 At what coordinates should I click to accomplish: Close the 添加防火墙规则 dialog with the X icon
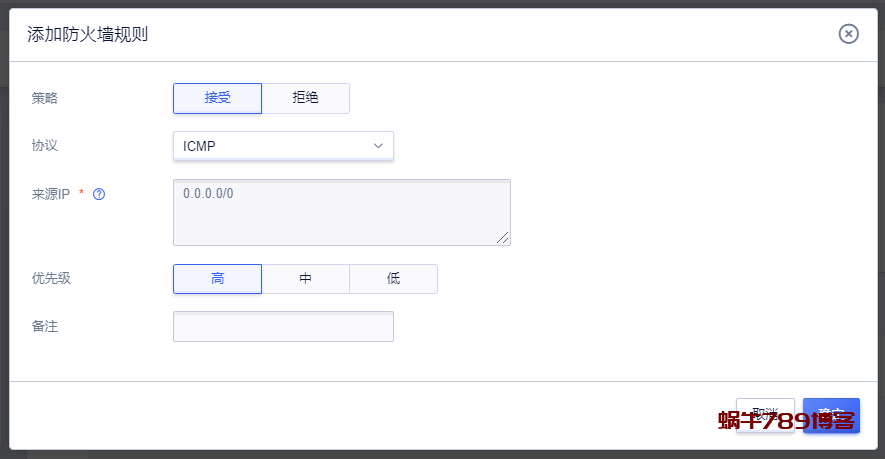click(848, 34)
